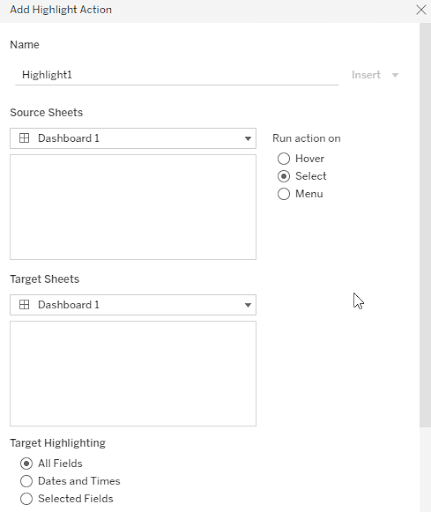Choose All Fields target highlighting
Viewport: 431px width, 512px height.
[26, 463]
